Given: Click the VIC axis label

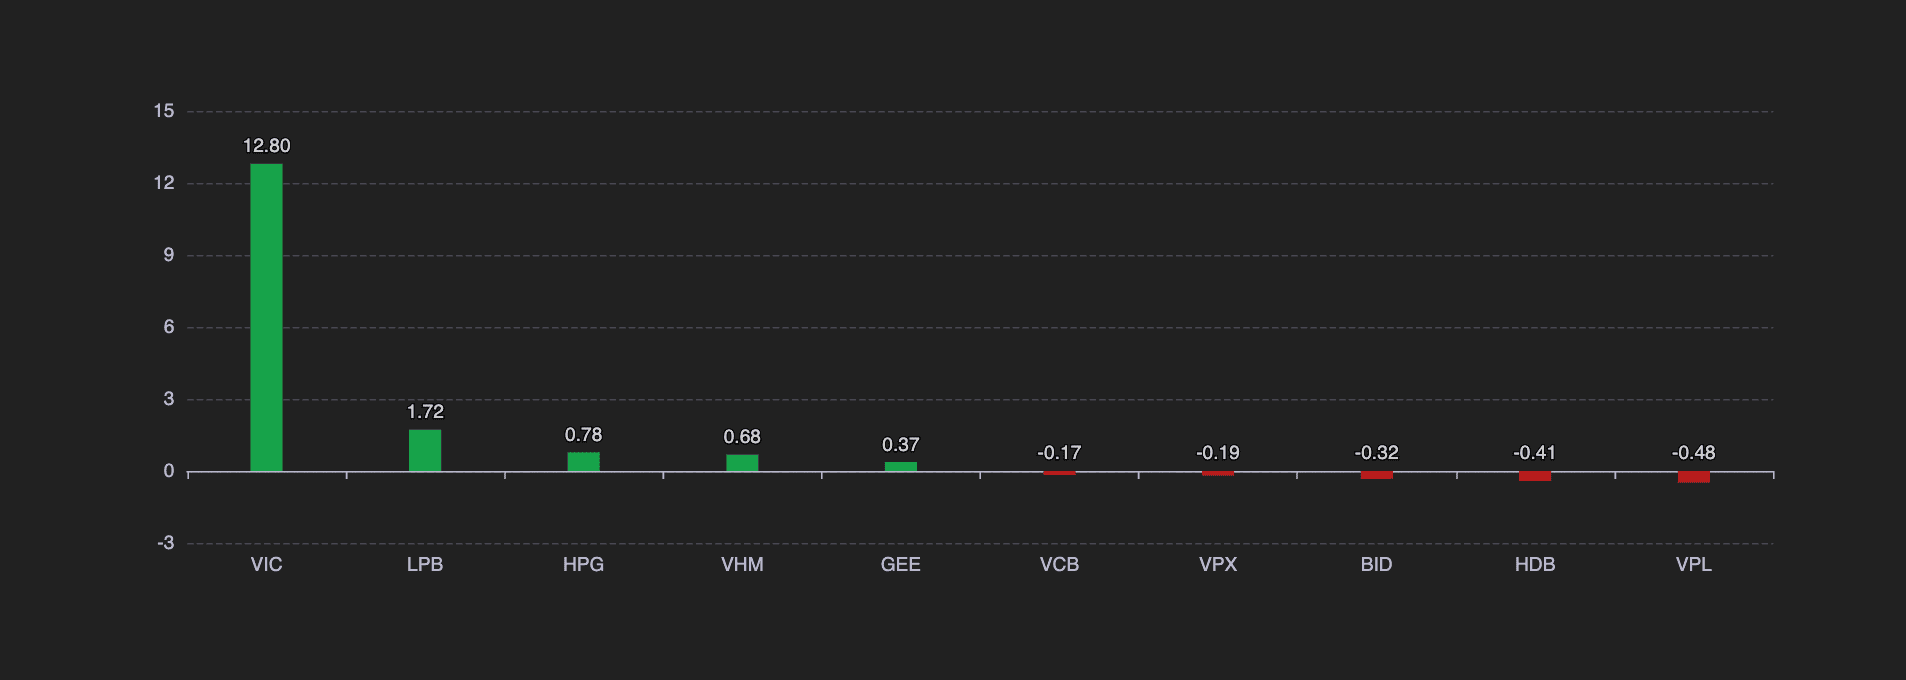Looking at the screenshot, I should click(266, 565).
